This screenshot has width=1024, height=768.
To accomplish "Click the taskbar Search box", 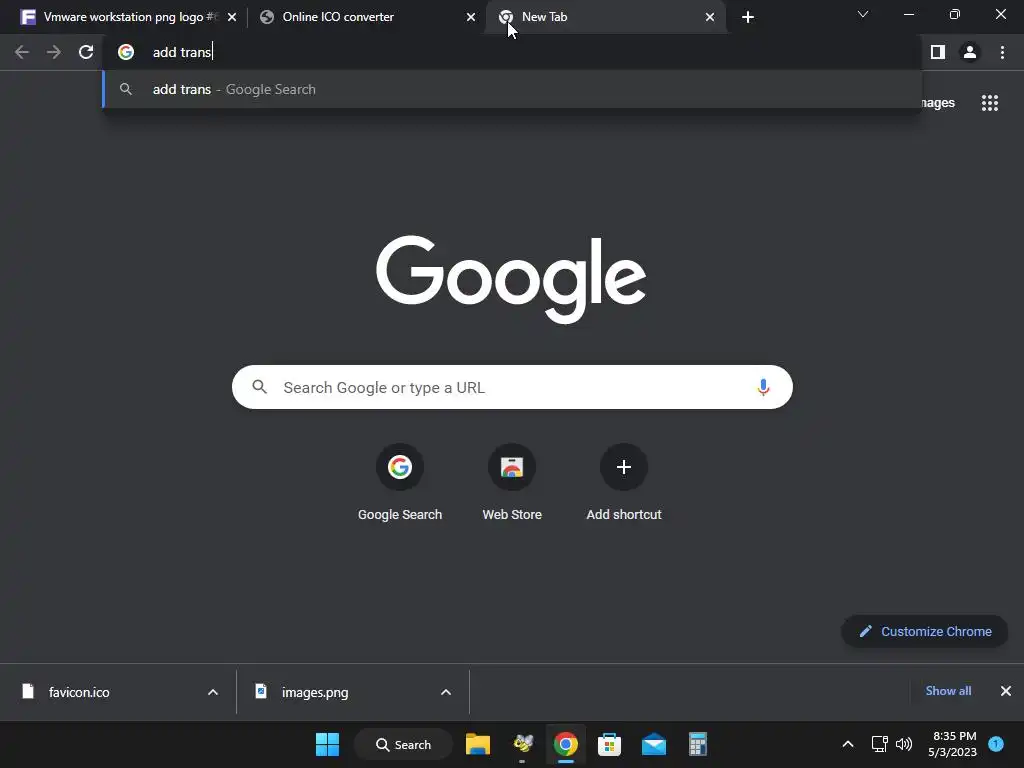I will coord(404,744).
